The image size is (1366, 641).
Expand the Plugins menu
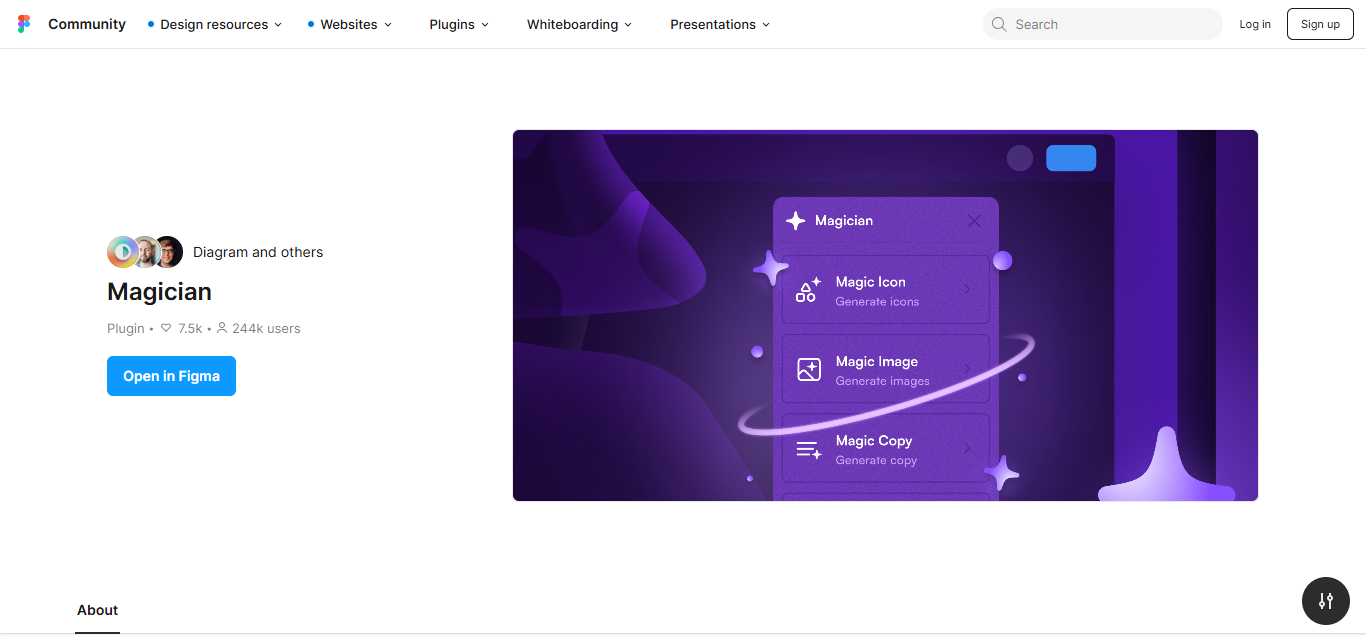click(x=459, y=24)
